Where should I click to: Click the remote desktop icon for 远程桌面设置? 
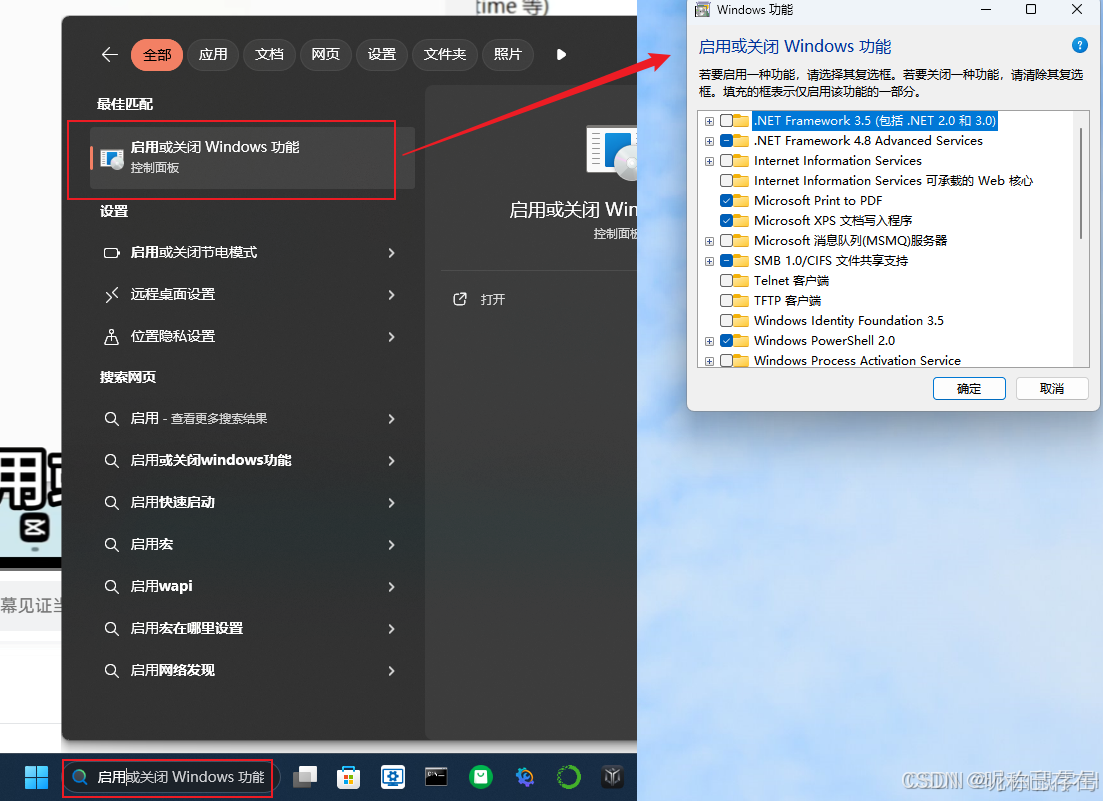(111, 295)
